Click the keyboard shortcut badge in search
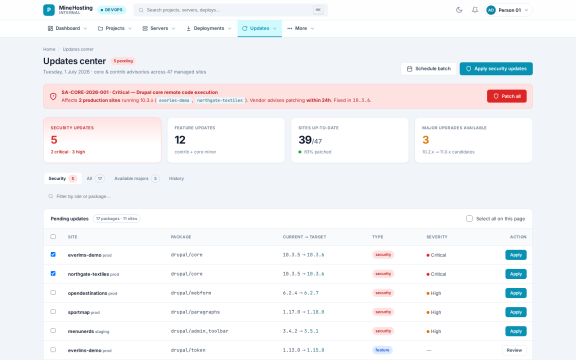This screenshot has width=576, height=360. click(318, 10)
